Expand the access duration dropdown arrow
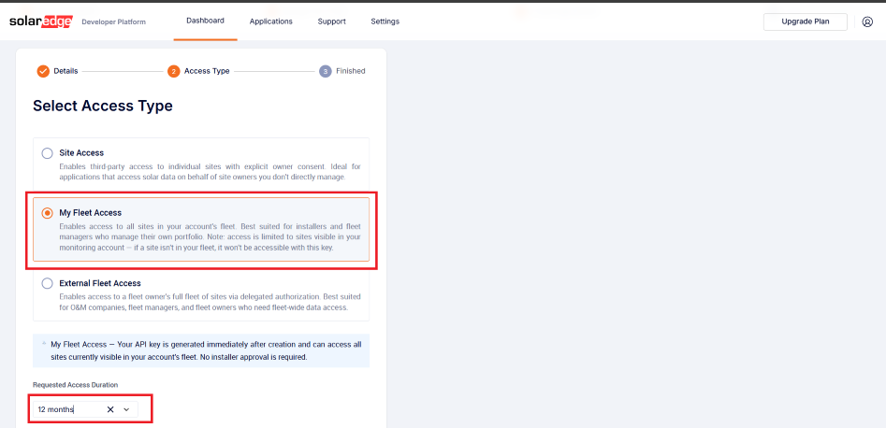Viewport: 886px width, 428px height. tap(127, 409)
